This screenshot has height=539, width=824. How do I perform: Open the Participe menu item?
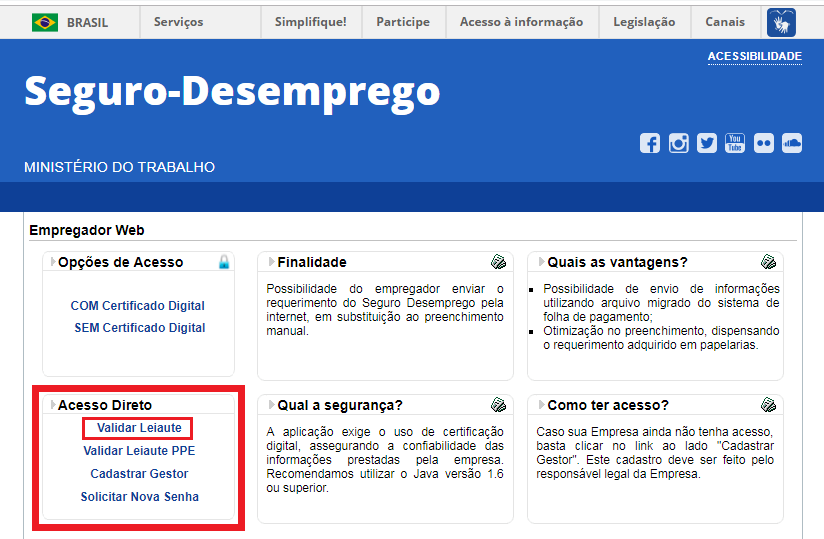tap(403, 22)
